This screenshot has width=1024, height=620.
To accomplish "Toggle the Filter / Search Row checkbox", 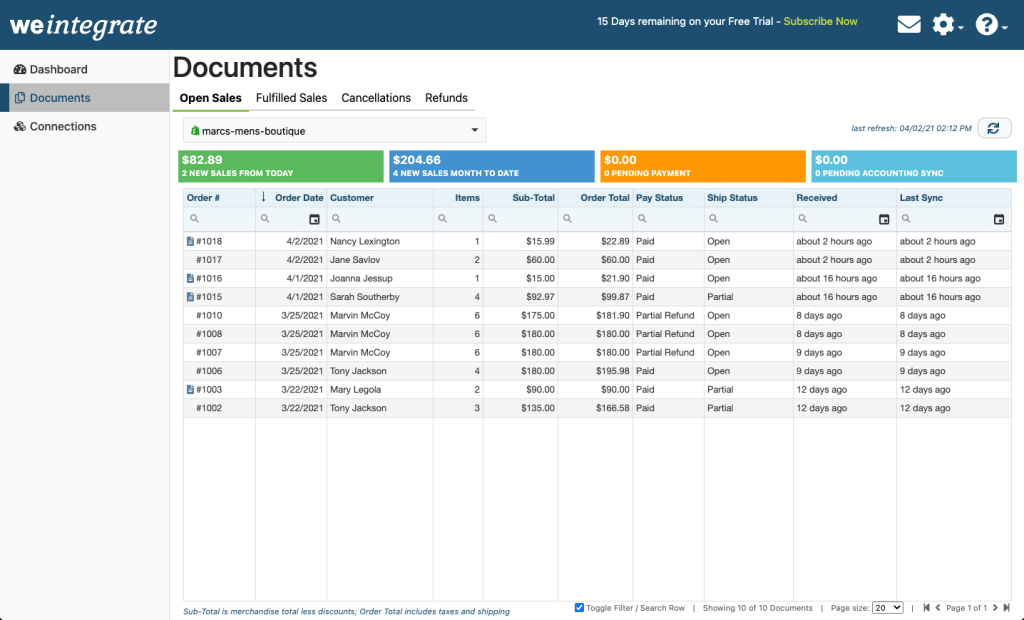I will click(580, 608).
